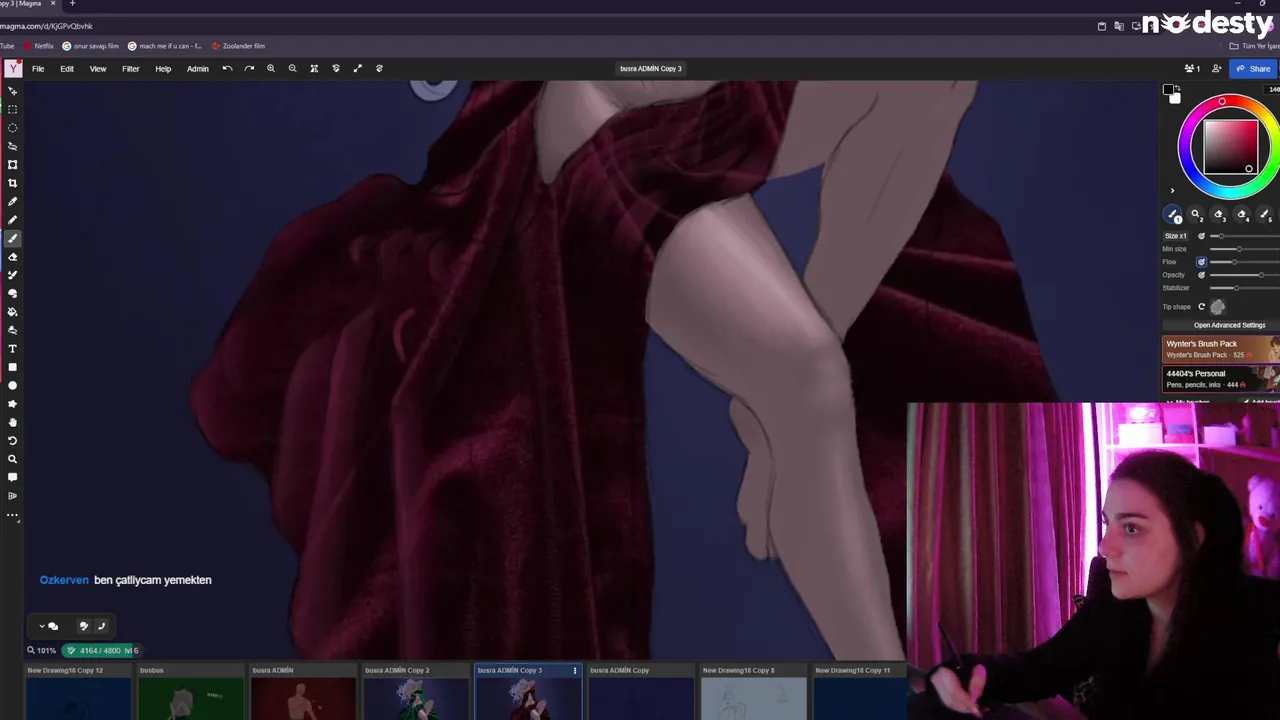Open the Admin menu
Screen dimensions: 1280x720
coord(198,69)
